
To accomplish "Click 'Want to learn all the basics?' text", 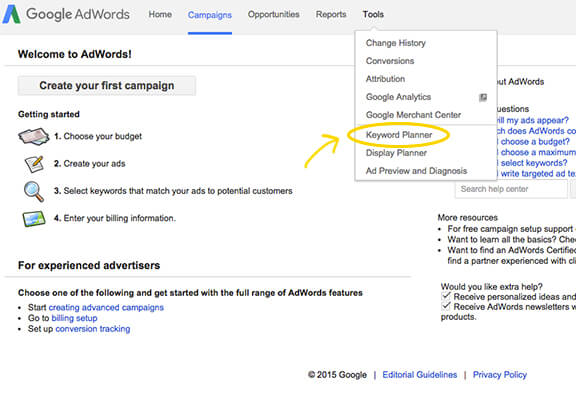I will [x=502, y=239].
